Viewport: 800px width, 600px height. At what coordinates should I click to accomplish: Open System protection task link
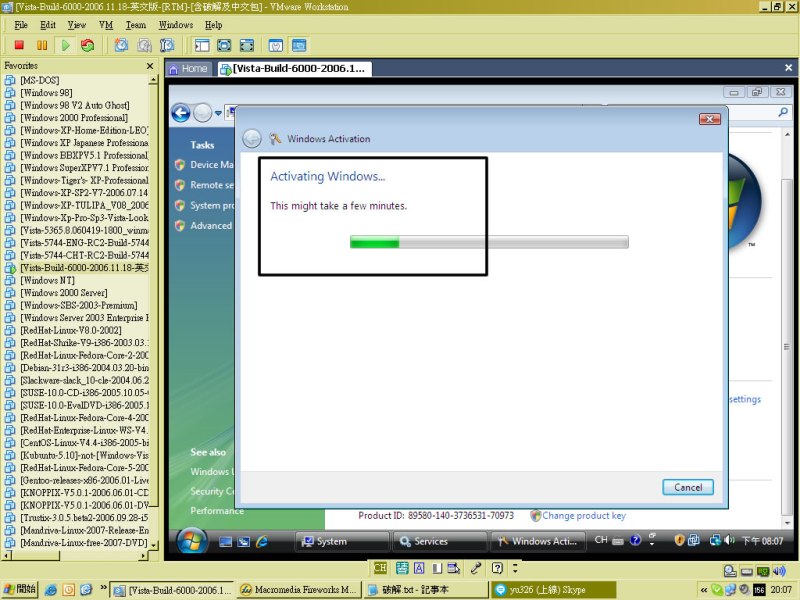[211, 206]
